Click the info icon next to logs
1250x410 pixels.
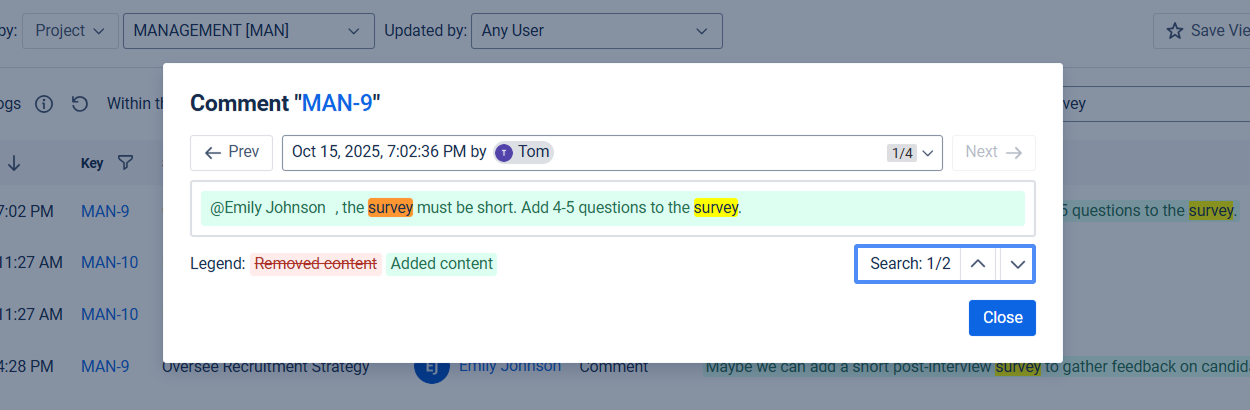point(44,104)
